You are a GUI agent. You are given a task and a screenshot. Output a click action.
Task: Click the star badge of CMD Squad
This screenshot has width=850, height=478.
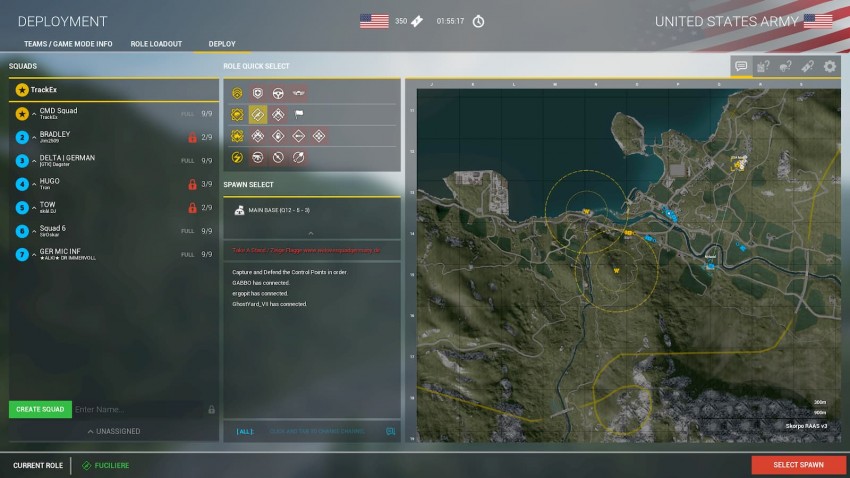[x=22, y=114]
